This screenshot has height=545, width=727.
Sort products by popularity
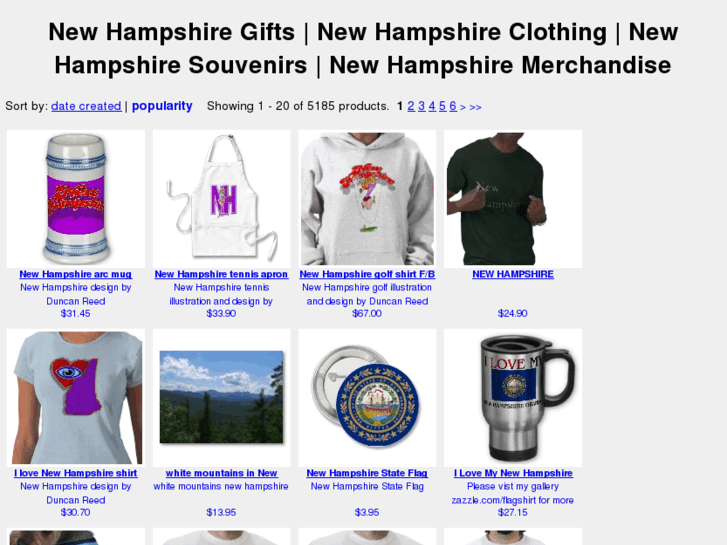tap(162, 106)
